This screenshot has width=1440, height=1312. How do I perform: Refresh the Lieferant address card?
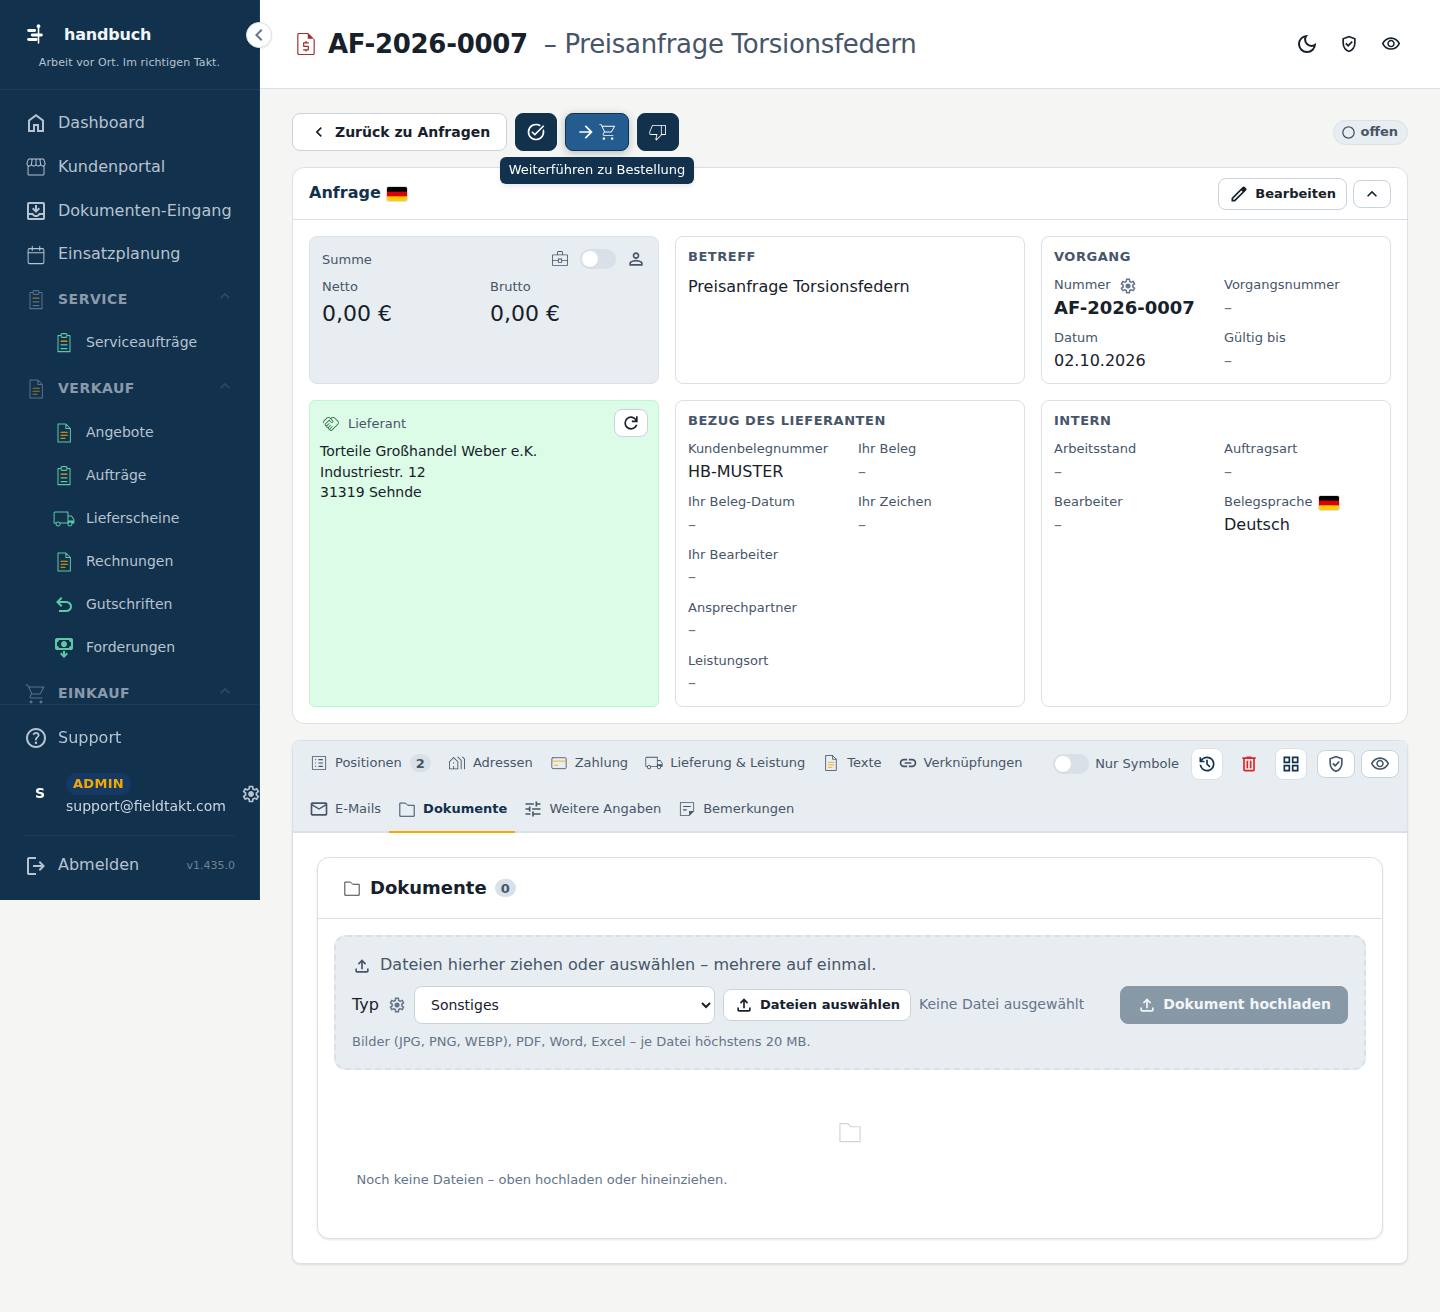pos(631,423)
